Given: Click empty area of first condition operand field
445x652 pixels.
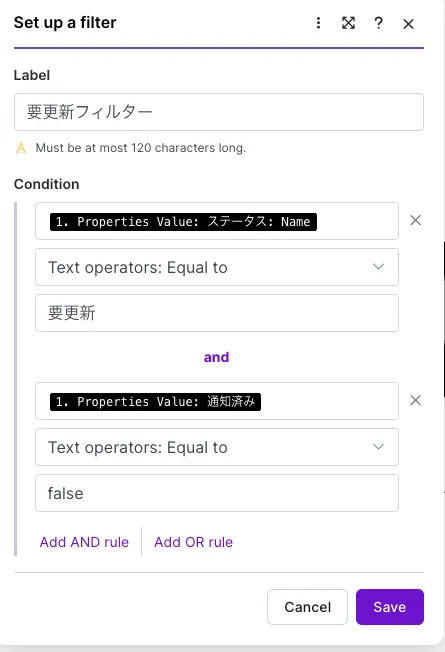Looking at the screenshot, I should [358, 221].
